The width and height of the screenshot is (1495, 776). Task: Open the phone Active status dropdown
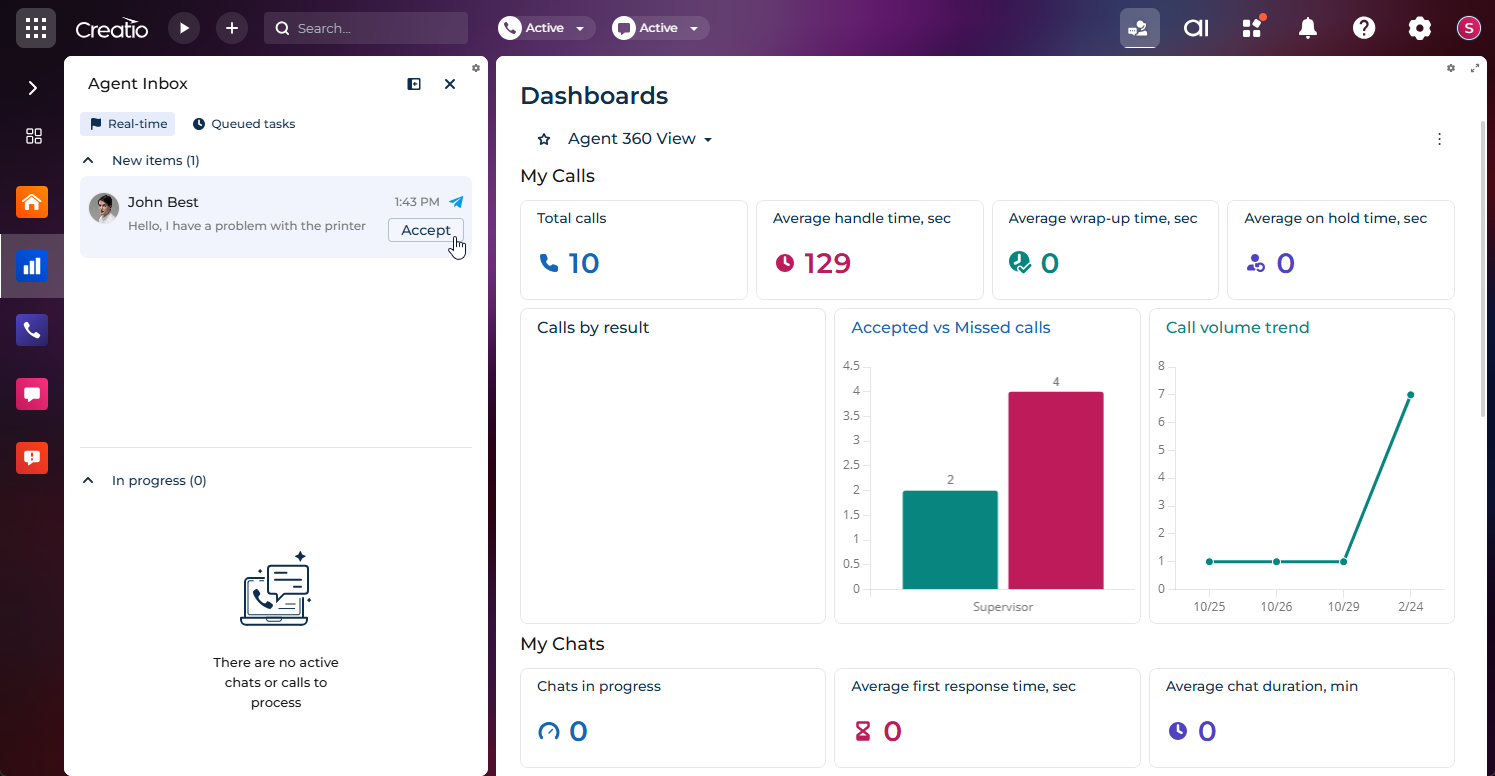[x=547, y=28]
